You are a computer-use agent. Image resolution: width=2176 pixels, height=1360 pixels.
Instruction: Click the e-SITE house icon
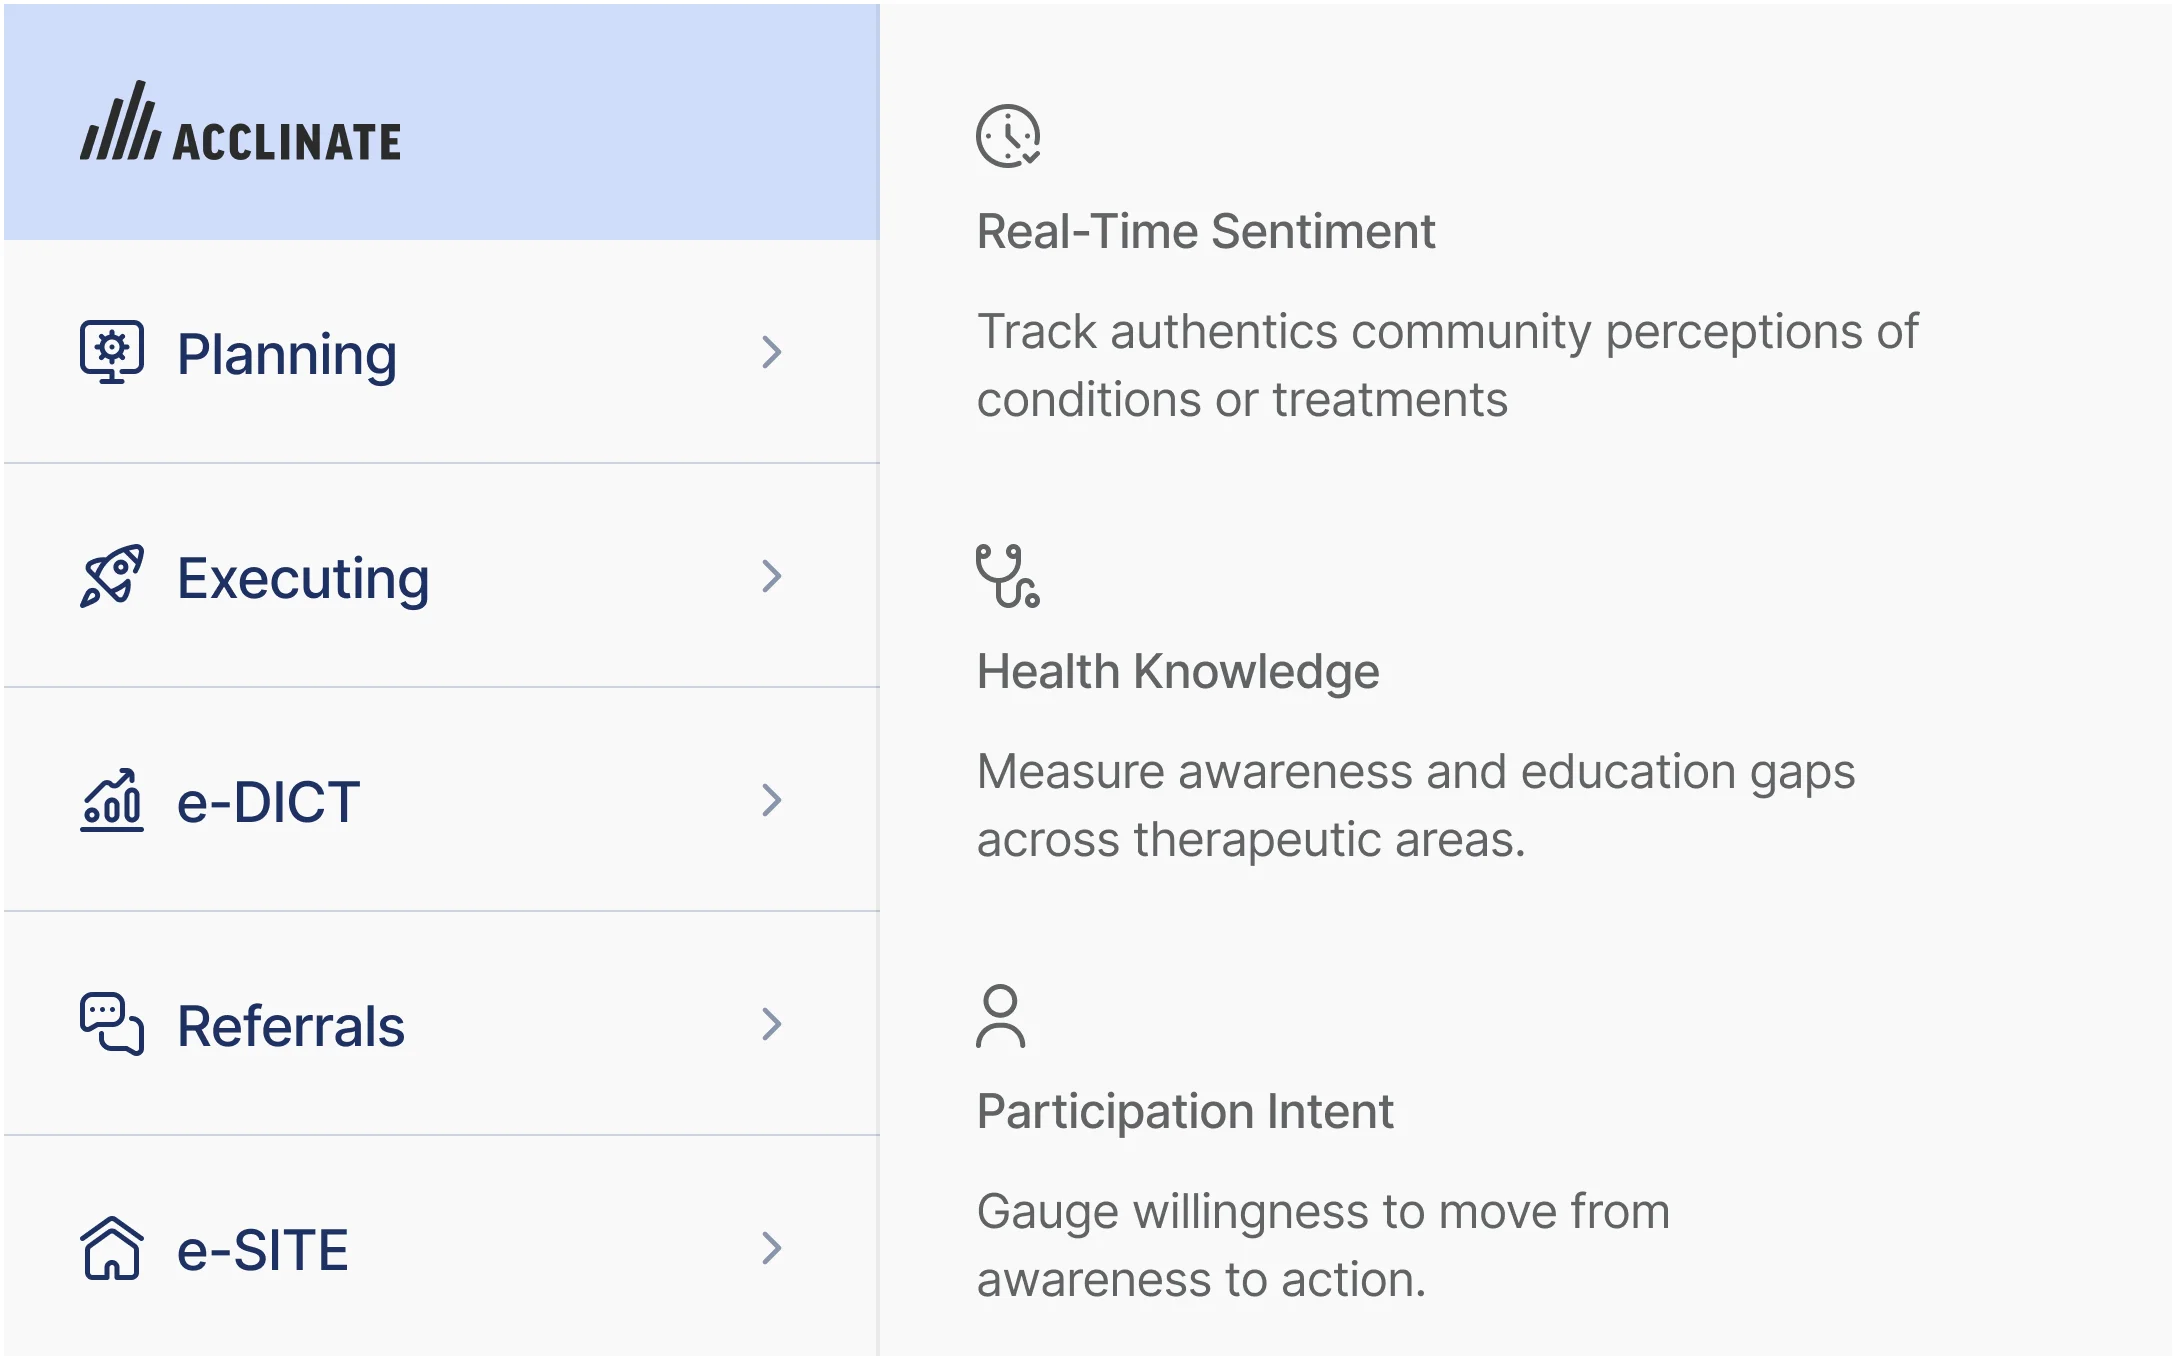click(x=112, y=1248)
